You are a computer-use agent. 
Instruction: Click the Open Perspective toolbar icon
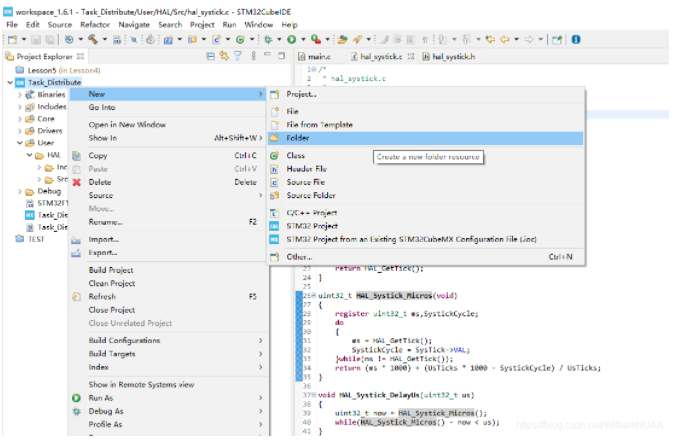557,39
